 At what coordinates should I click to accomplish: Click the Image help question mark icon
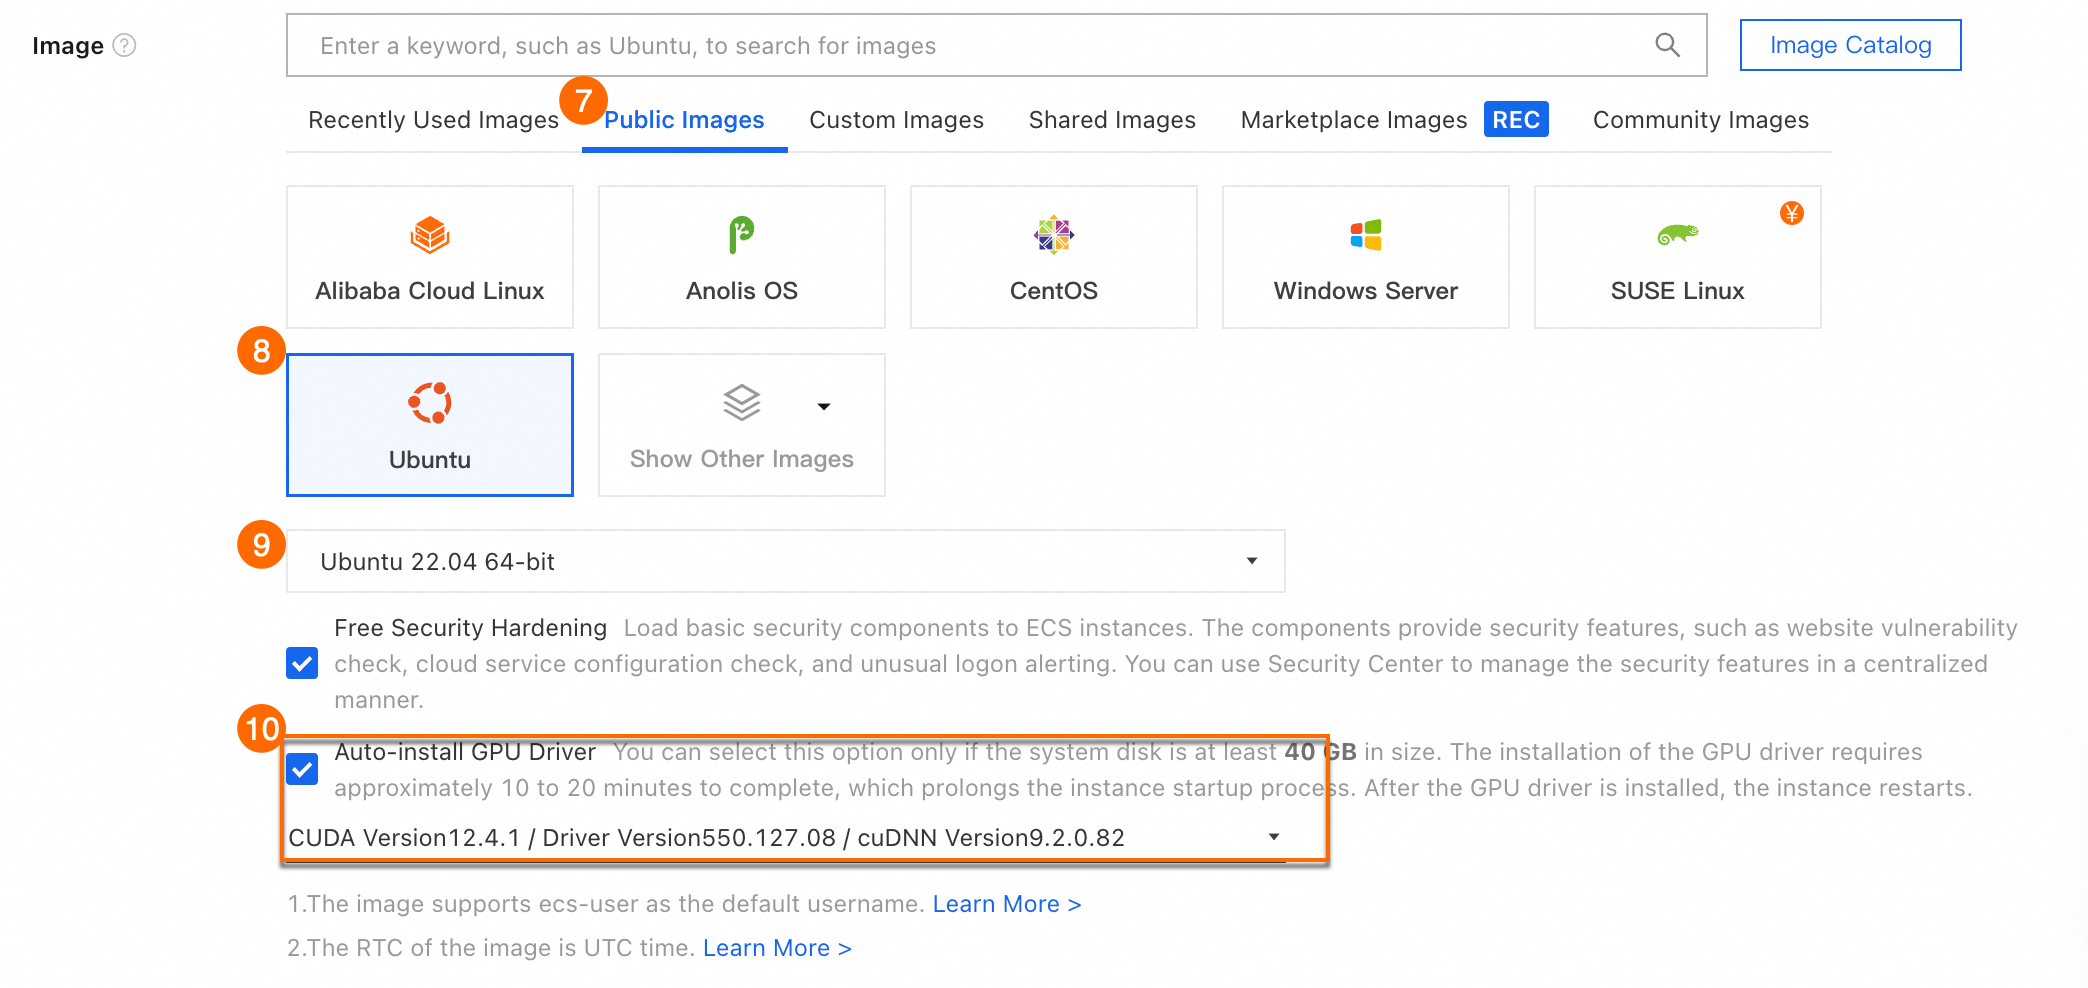[x=124, y=45]
